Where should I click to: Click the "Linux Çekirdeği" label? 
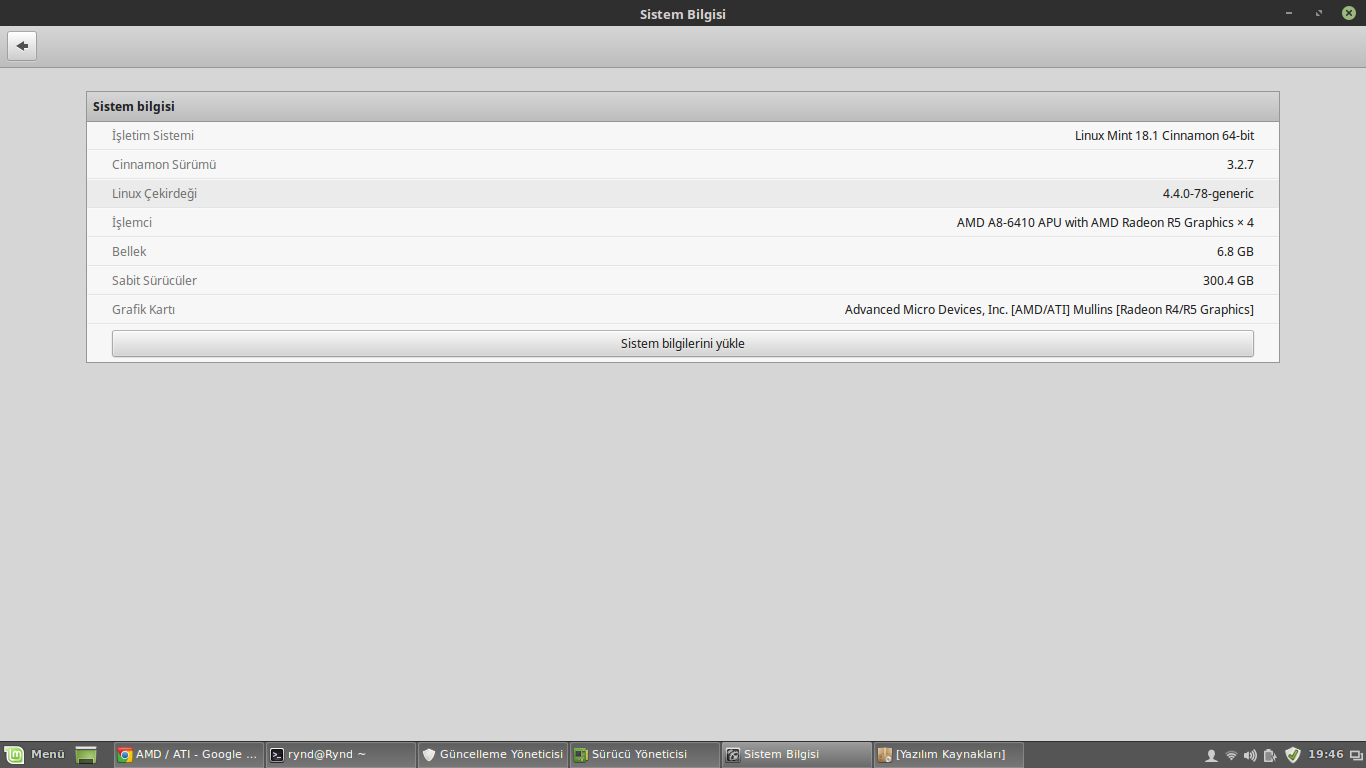155,194
